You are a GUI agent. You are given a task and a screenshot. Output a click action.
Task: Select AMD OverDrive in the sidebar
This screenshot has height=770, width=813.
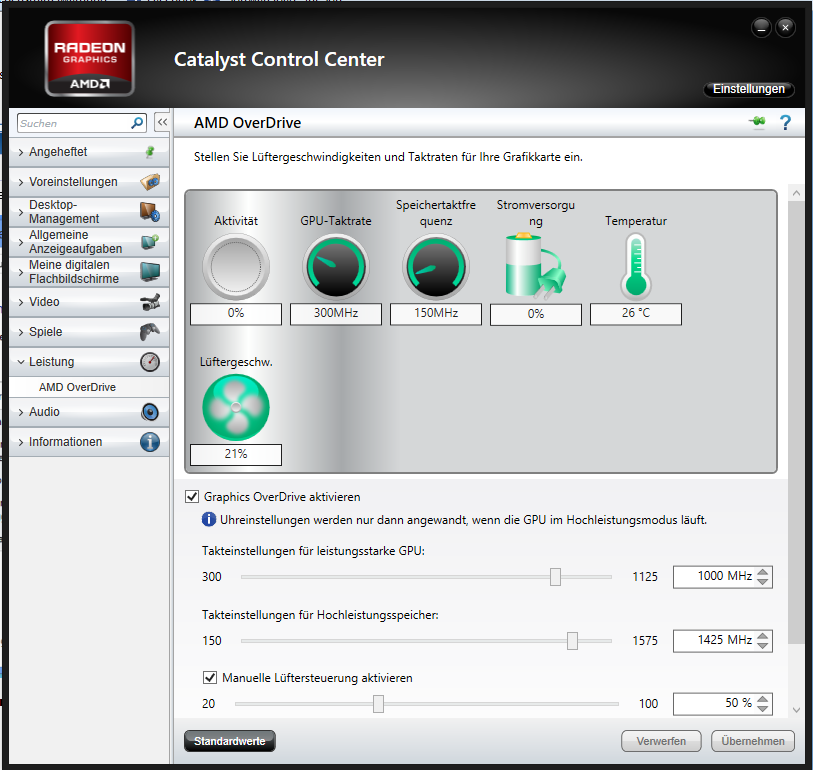pyautogui.click(x=77, y=387)
